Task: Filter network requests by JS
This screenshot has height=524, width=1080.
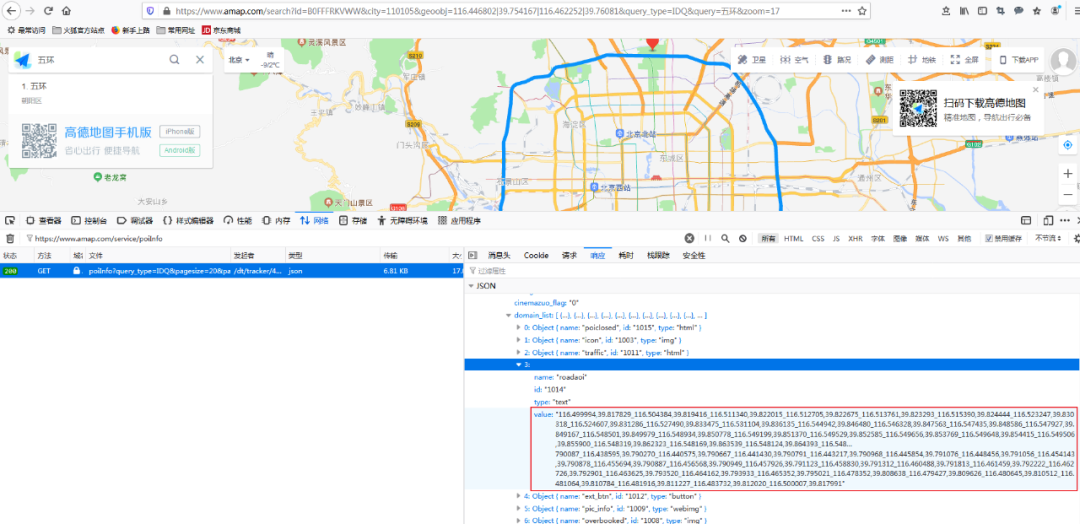Action: tap(835, 239)
